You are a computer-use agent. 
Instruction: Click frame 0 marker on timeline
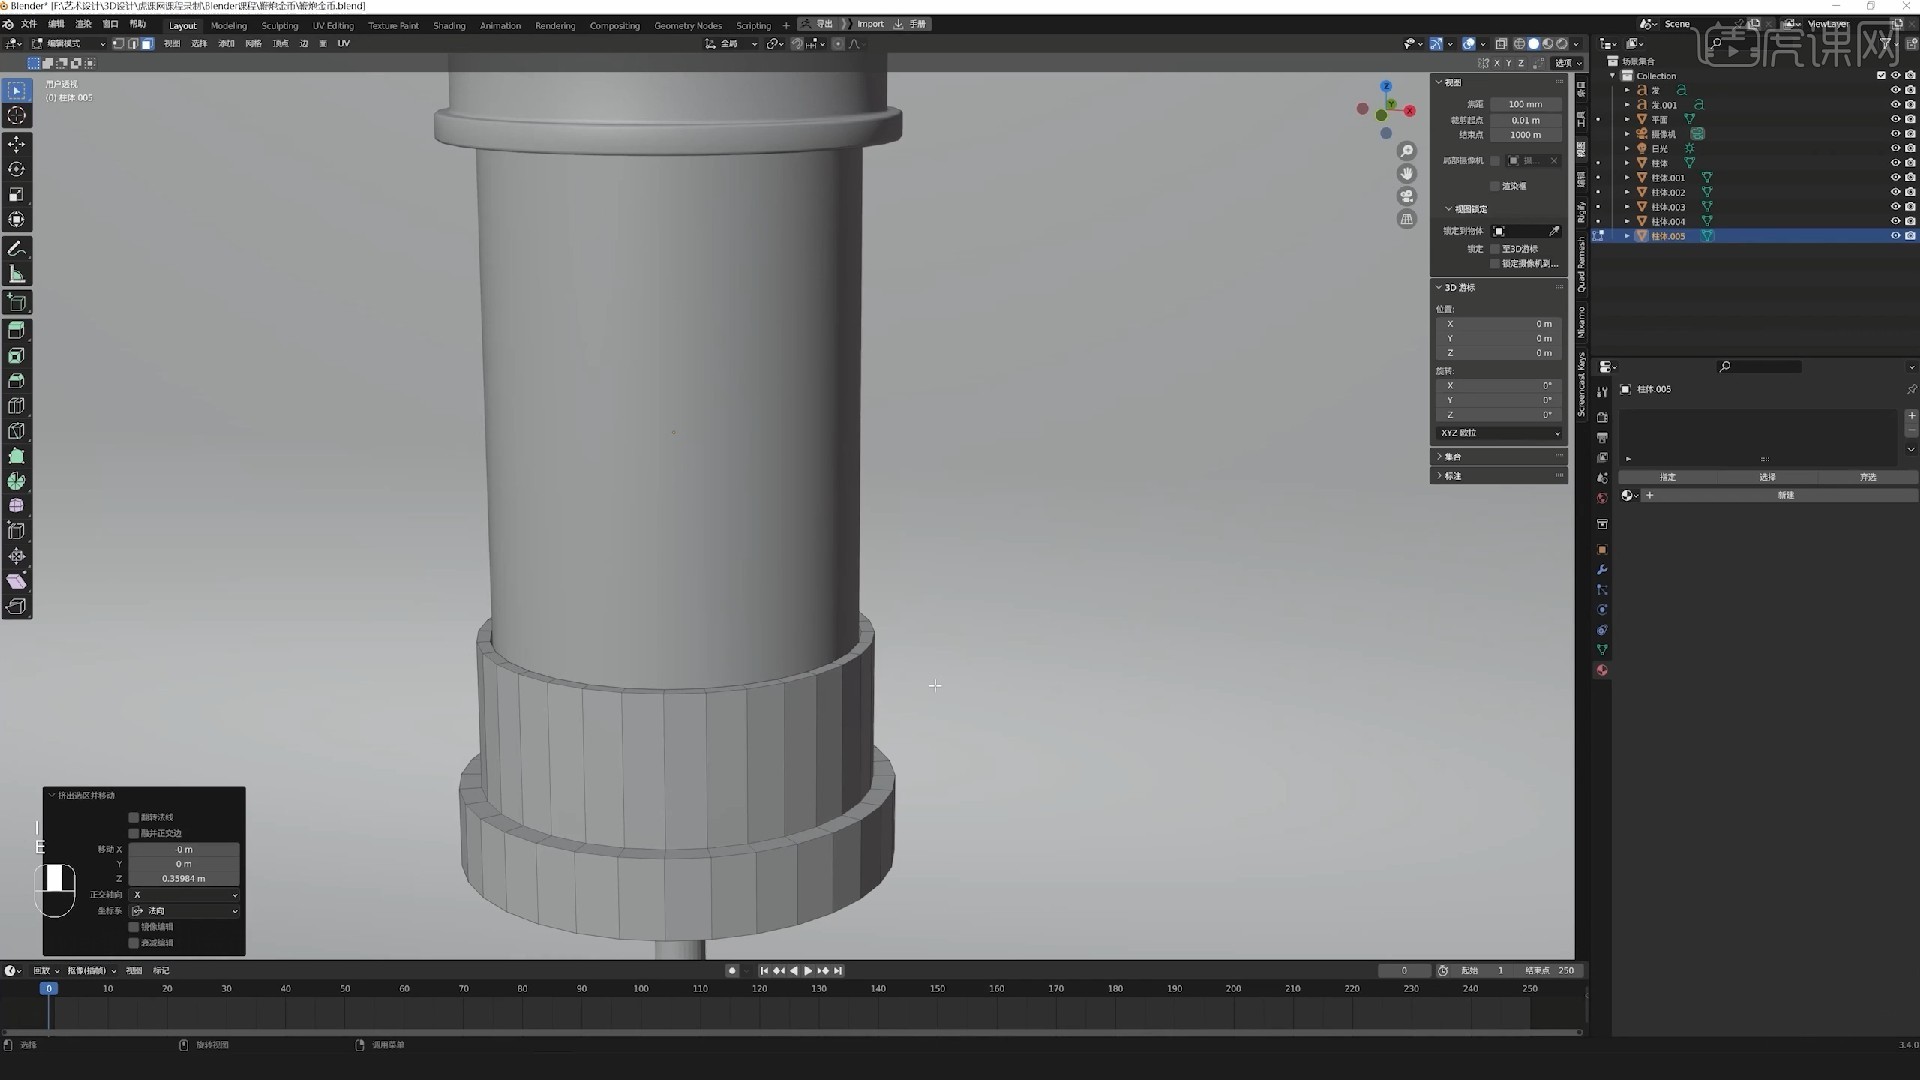tap(48, 989)
